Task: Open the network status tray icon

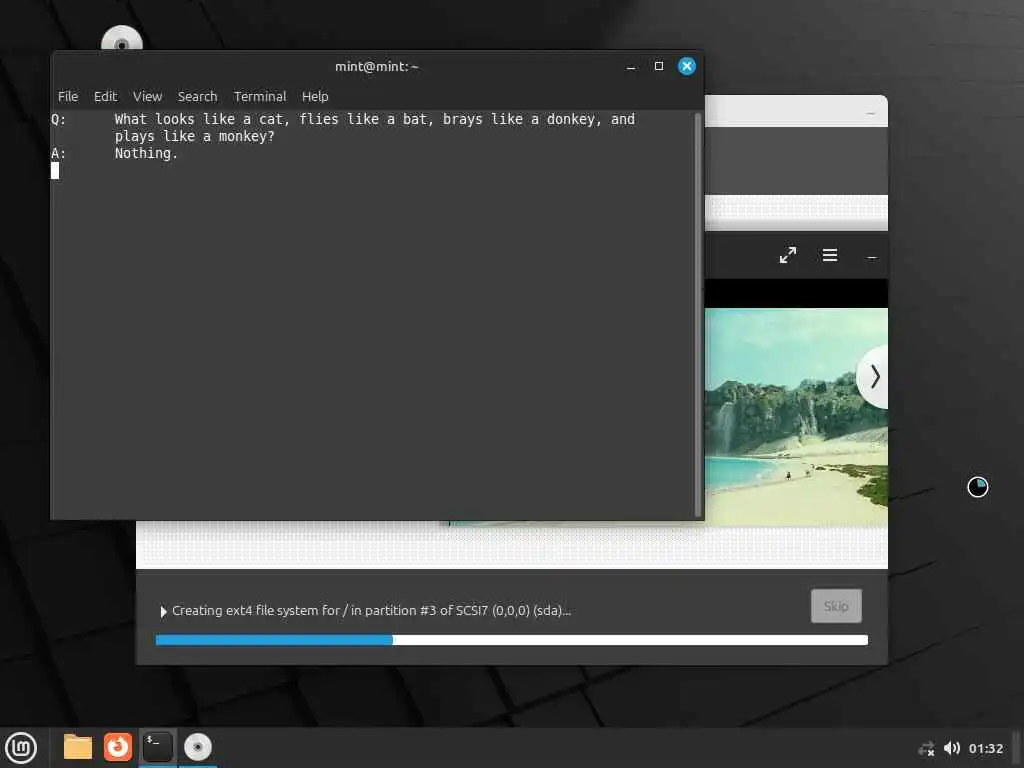Action: pos(926,748)
